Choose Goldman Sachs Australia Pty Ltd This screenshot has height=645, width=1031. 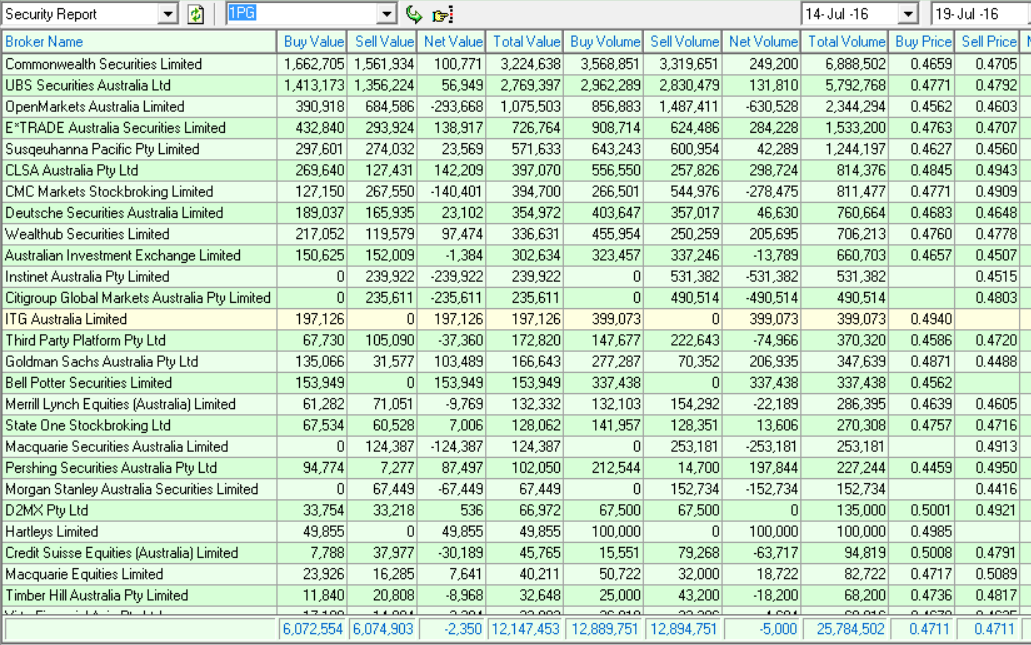[101, 362]
